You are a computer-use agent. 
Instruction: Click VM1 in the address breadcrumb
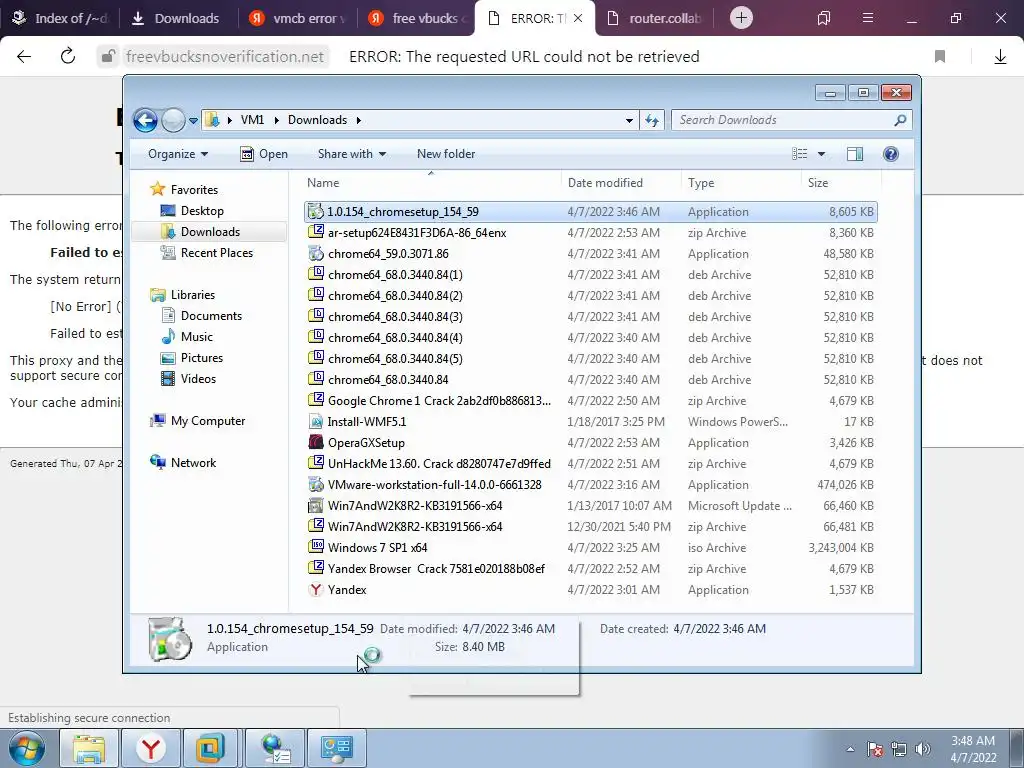point(252,120)
